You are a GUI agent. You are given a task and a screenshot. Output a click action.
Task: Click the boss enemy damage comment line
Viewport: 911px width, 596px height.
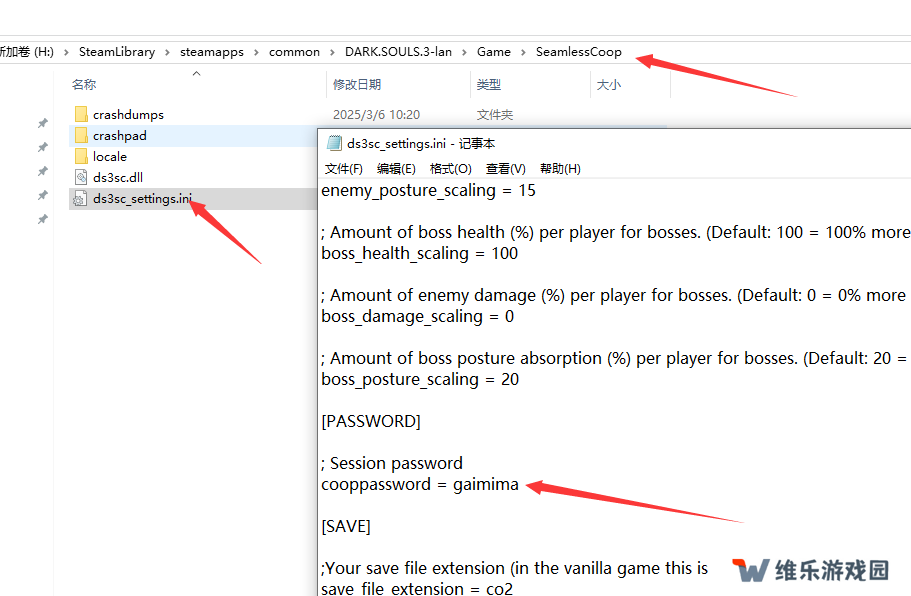point(614,296)
